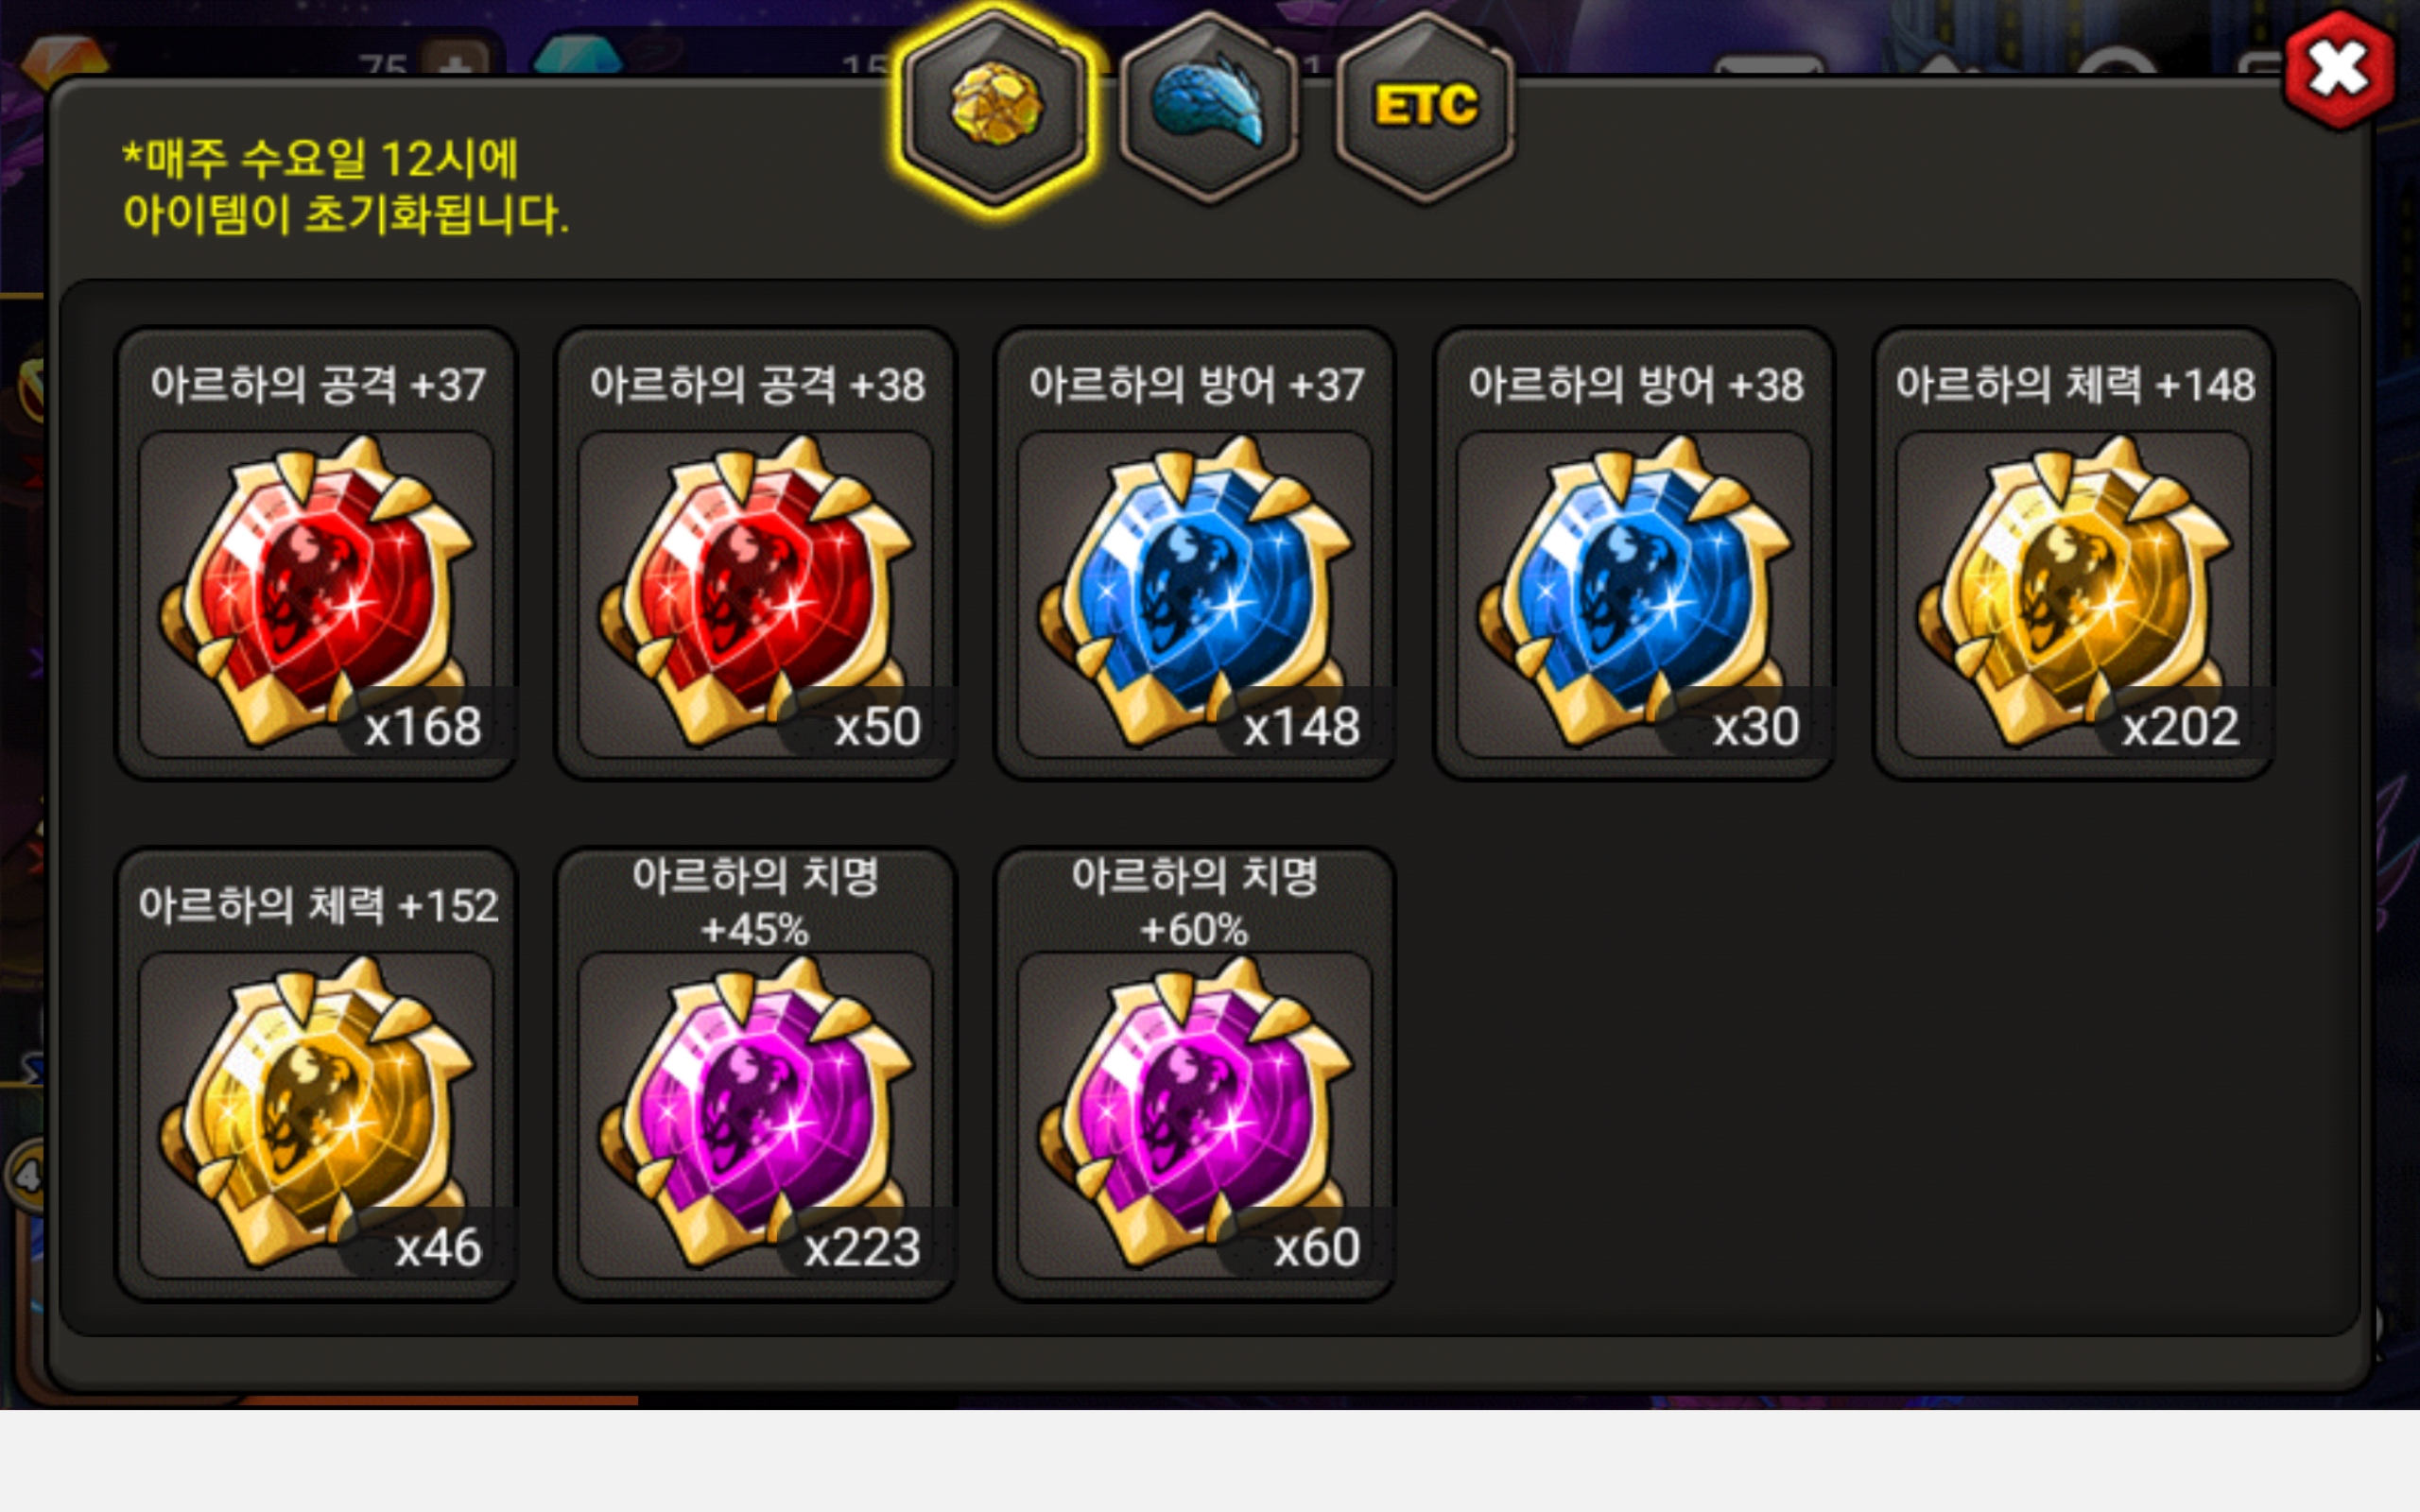The image size is (2420, 1512).
Task: Tap the x168 quantity label
Action: click(x=423, y=727)
